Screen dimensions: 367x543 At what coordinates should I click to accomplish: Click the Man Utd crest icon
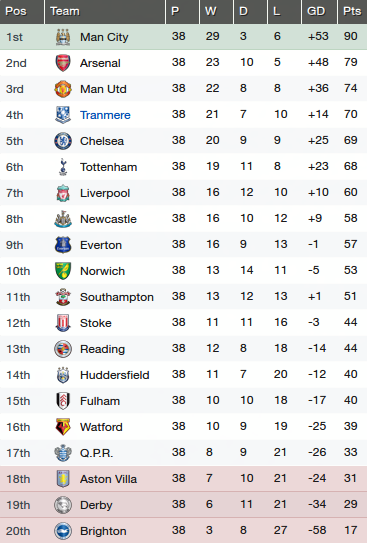(x=63, y=89)
